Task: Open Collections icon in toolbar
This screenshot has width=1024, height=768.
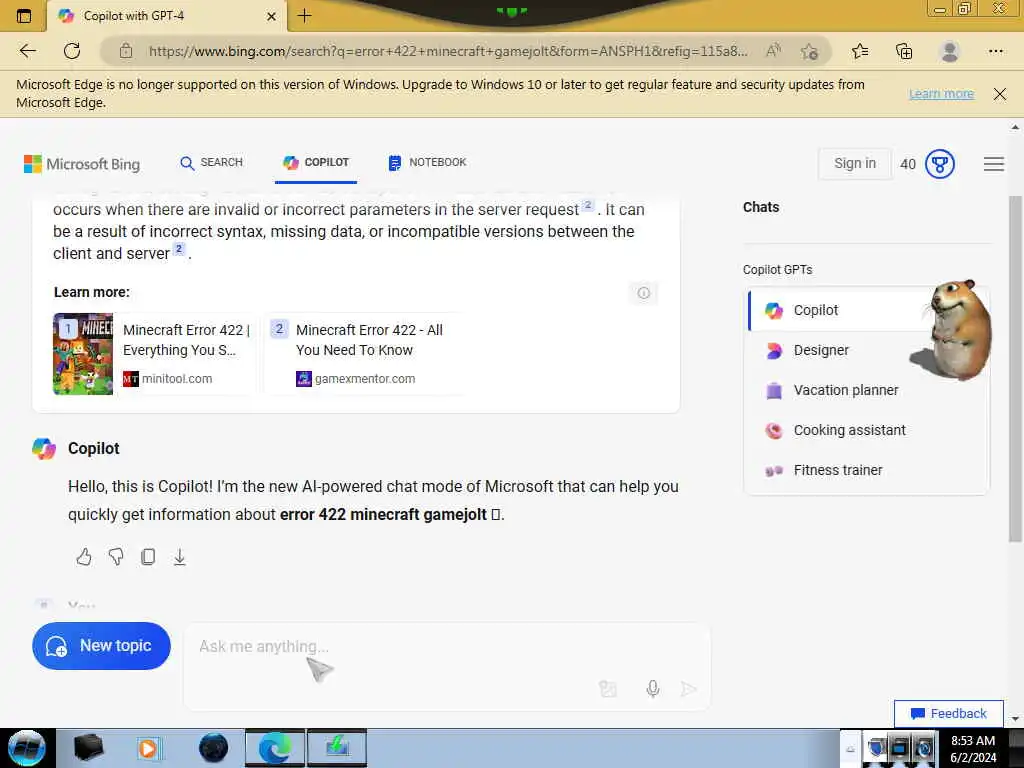Action: [x=904, y=51]
